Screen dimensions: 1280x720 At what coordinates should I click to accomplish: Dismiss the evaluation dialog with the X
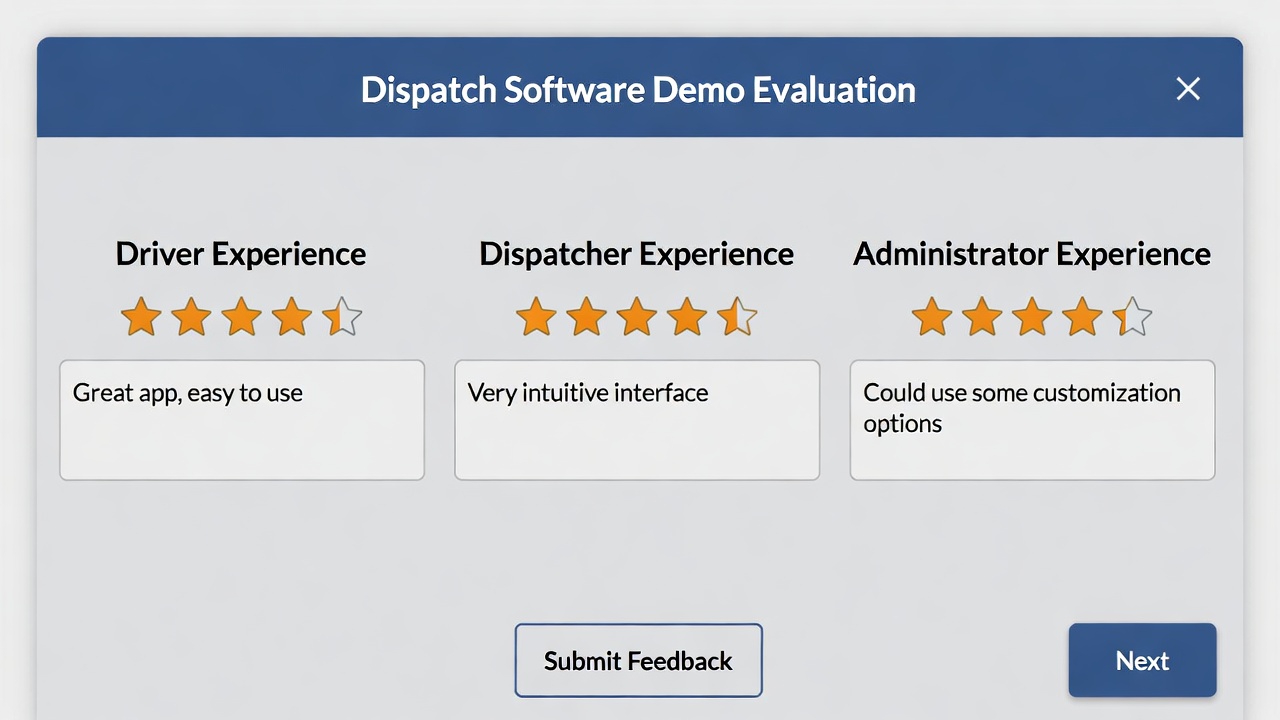point(1188,89)
